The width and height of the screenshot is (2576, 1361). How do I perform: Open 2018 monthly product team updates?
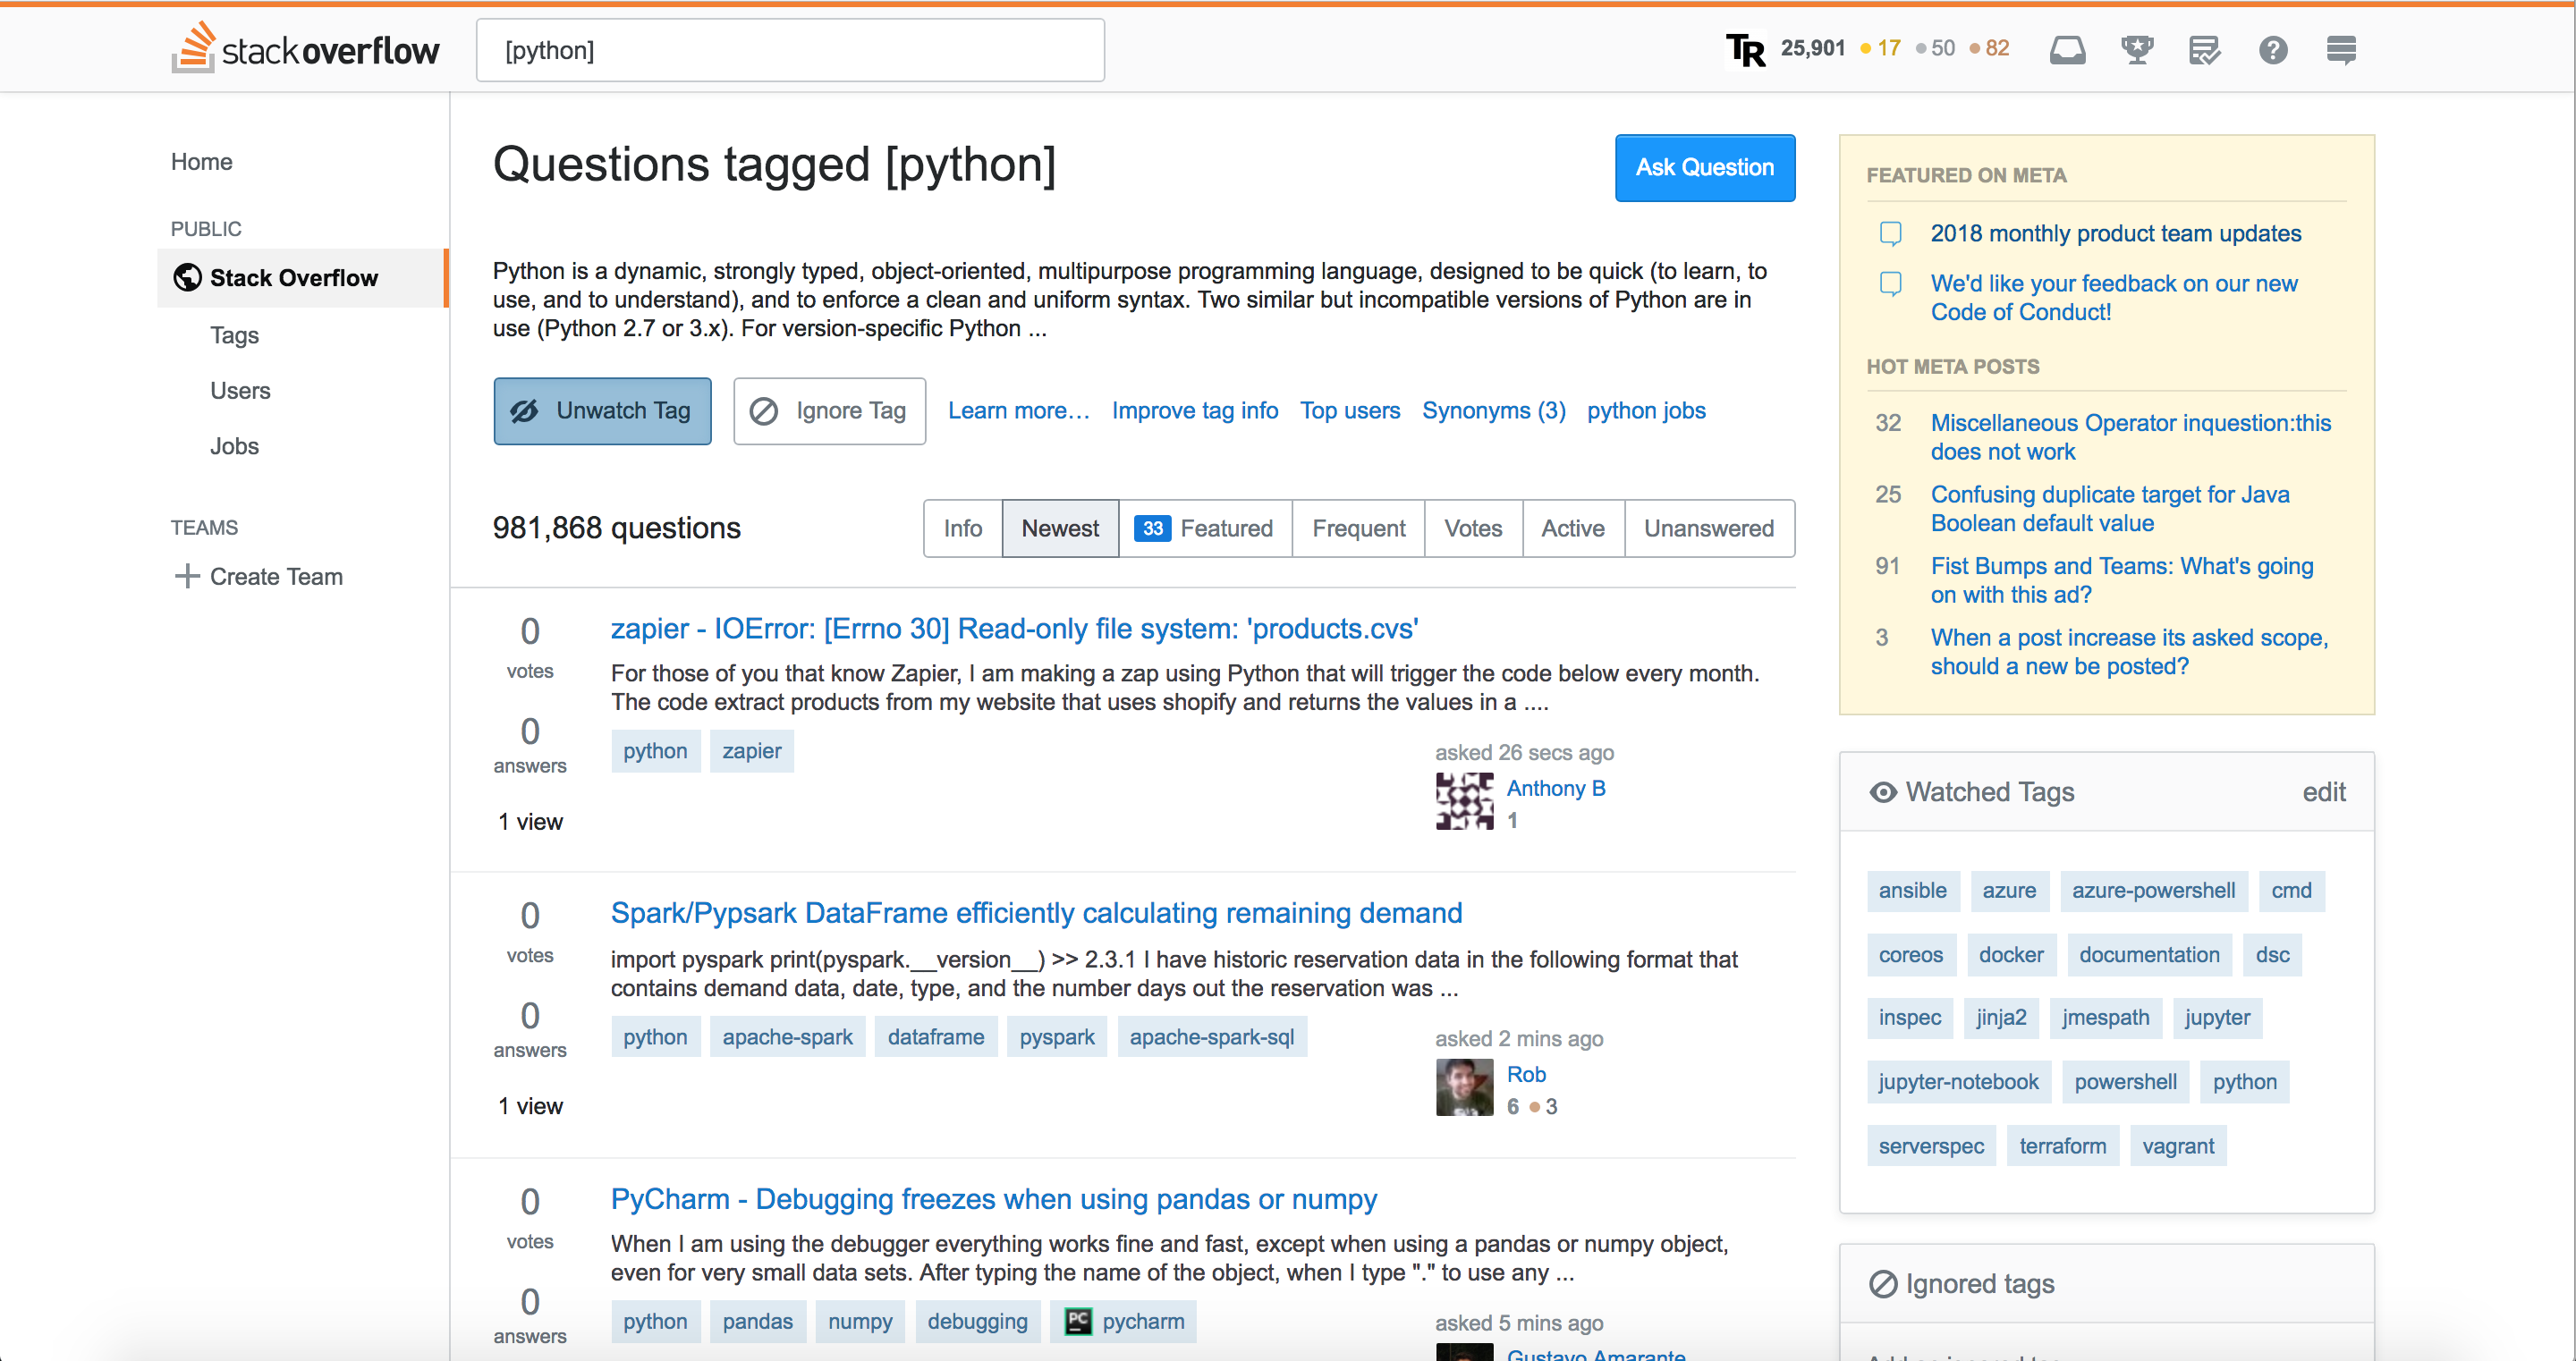tap(2115, 233)
